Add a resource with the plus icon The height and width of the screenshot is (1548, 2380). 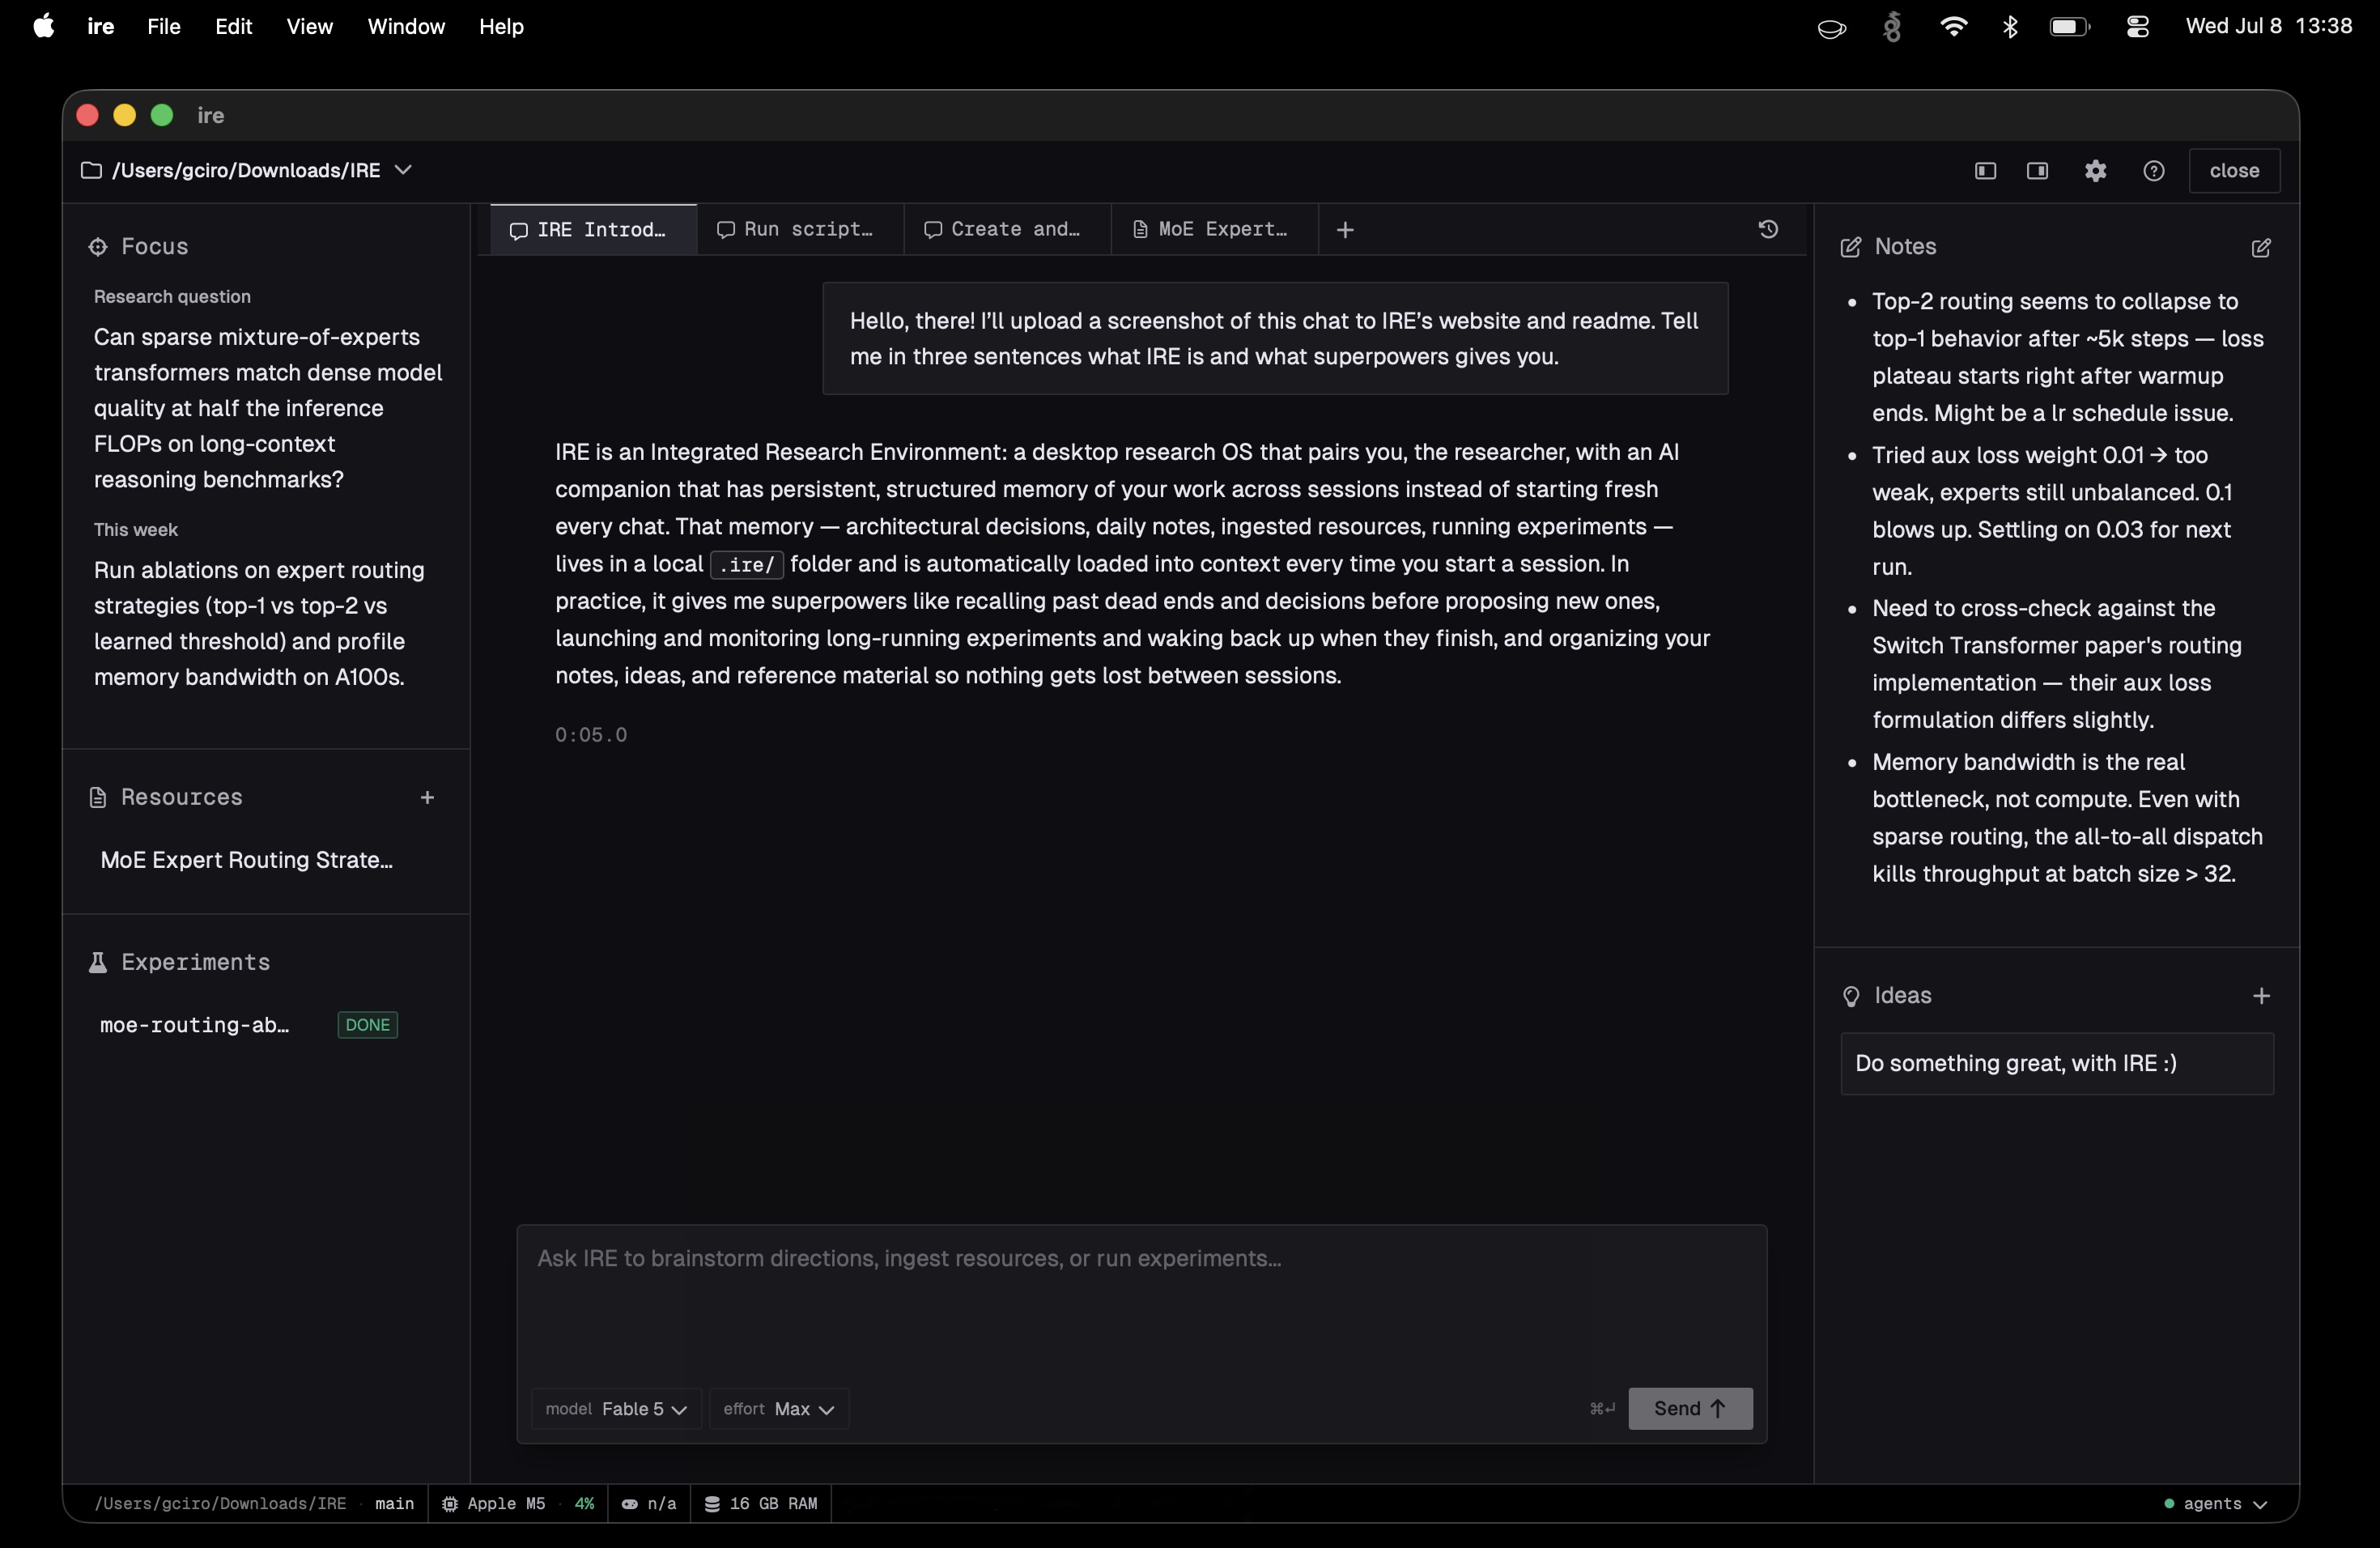pyautogui.click(x=427, y=797)
